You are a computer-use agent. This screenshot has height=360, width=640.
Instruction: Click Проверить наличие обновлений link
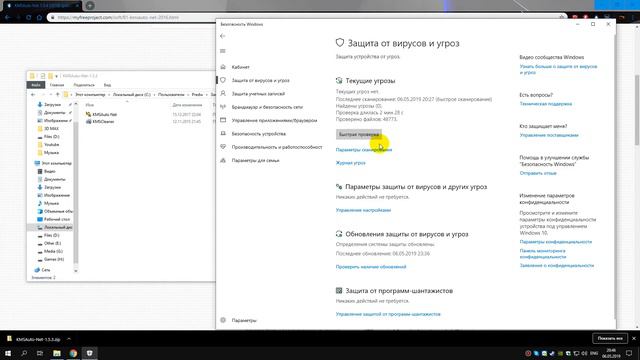point(371,267)
